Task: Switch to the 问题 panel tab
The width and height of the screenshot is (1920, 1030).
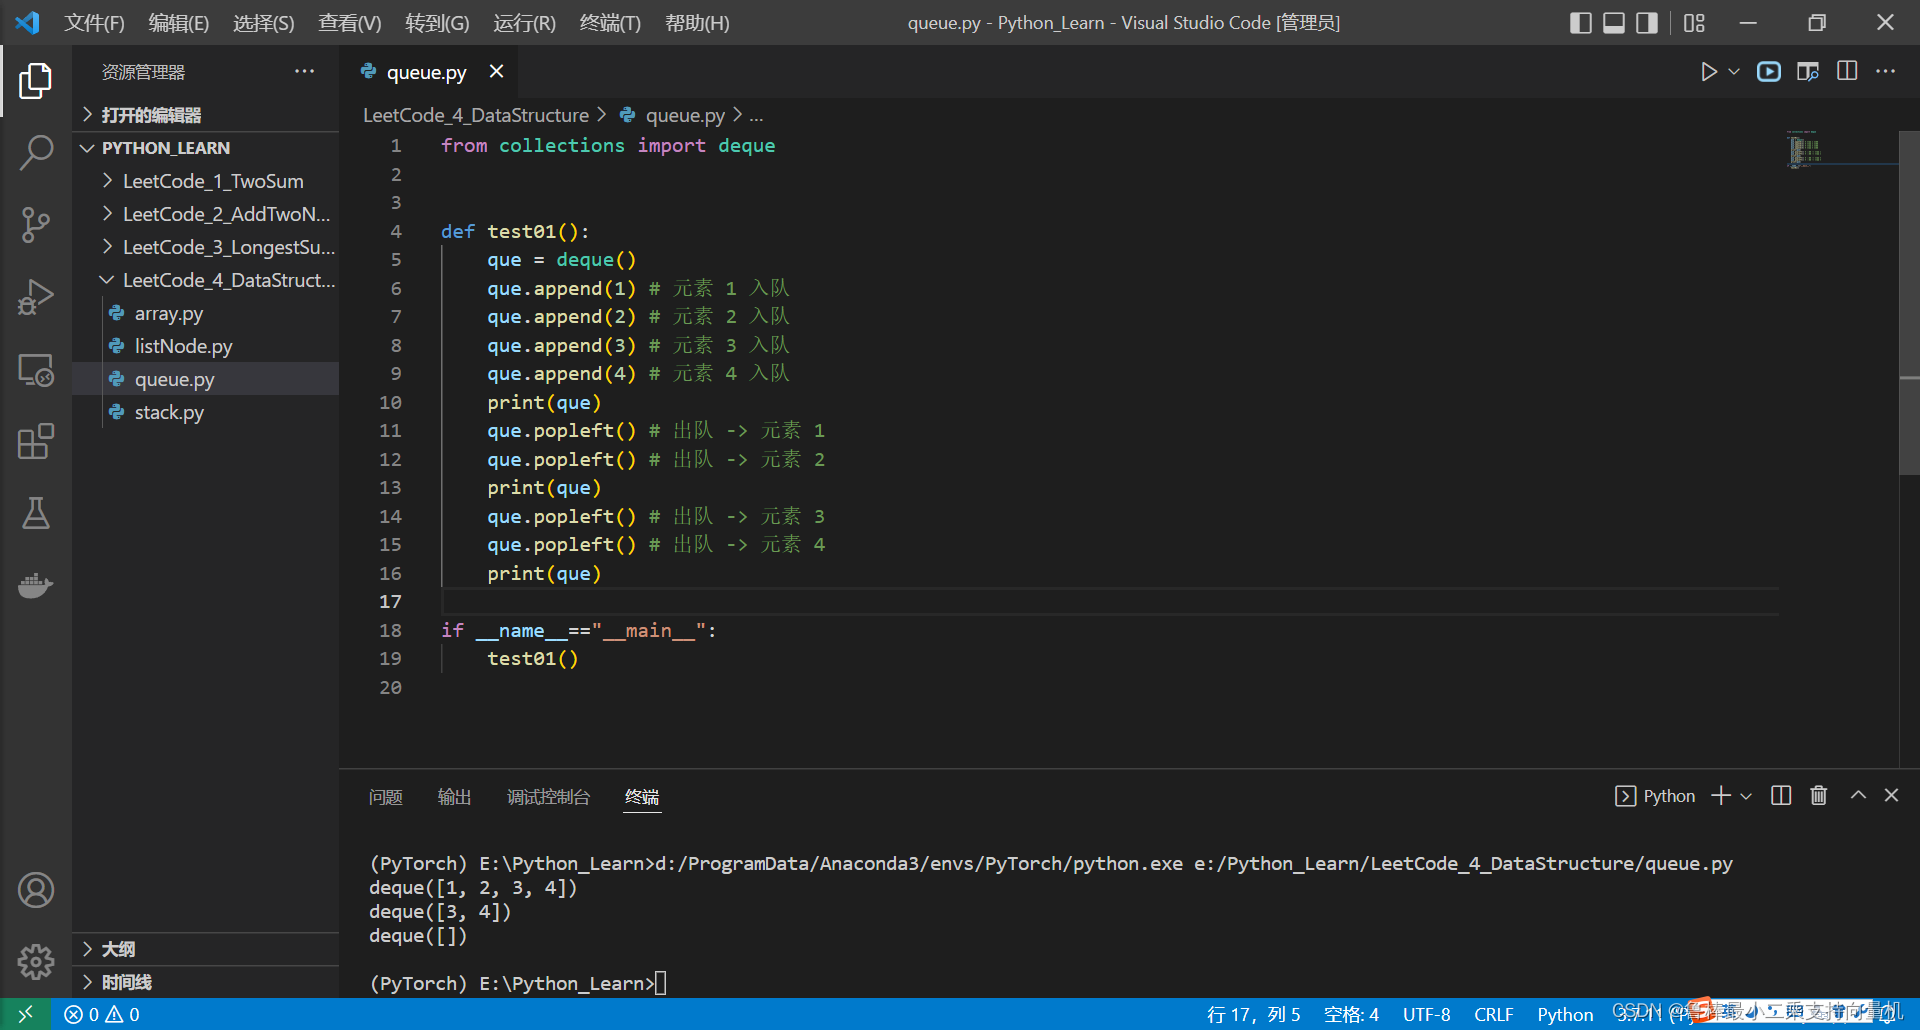Action: click(x=385, y=797)
